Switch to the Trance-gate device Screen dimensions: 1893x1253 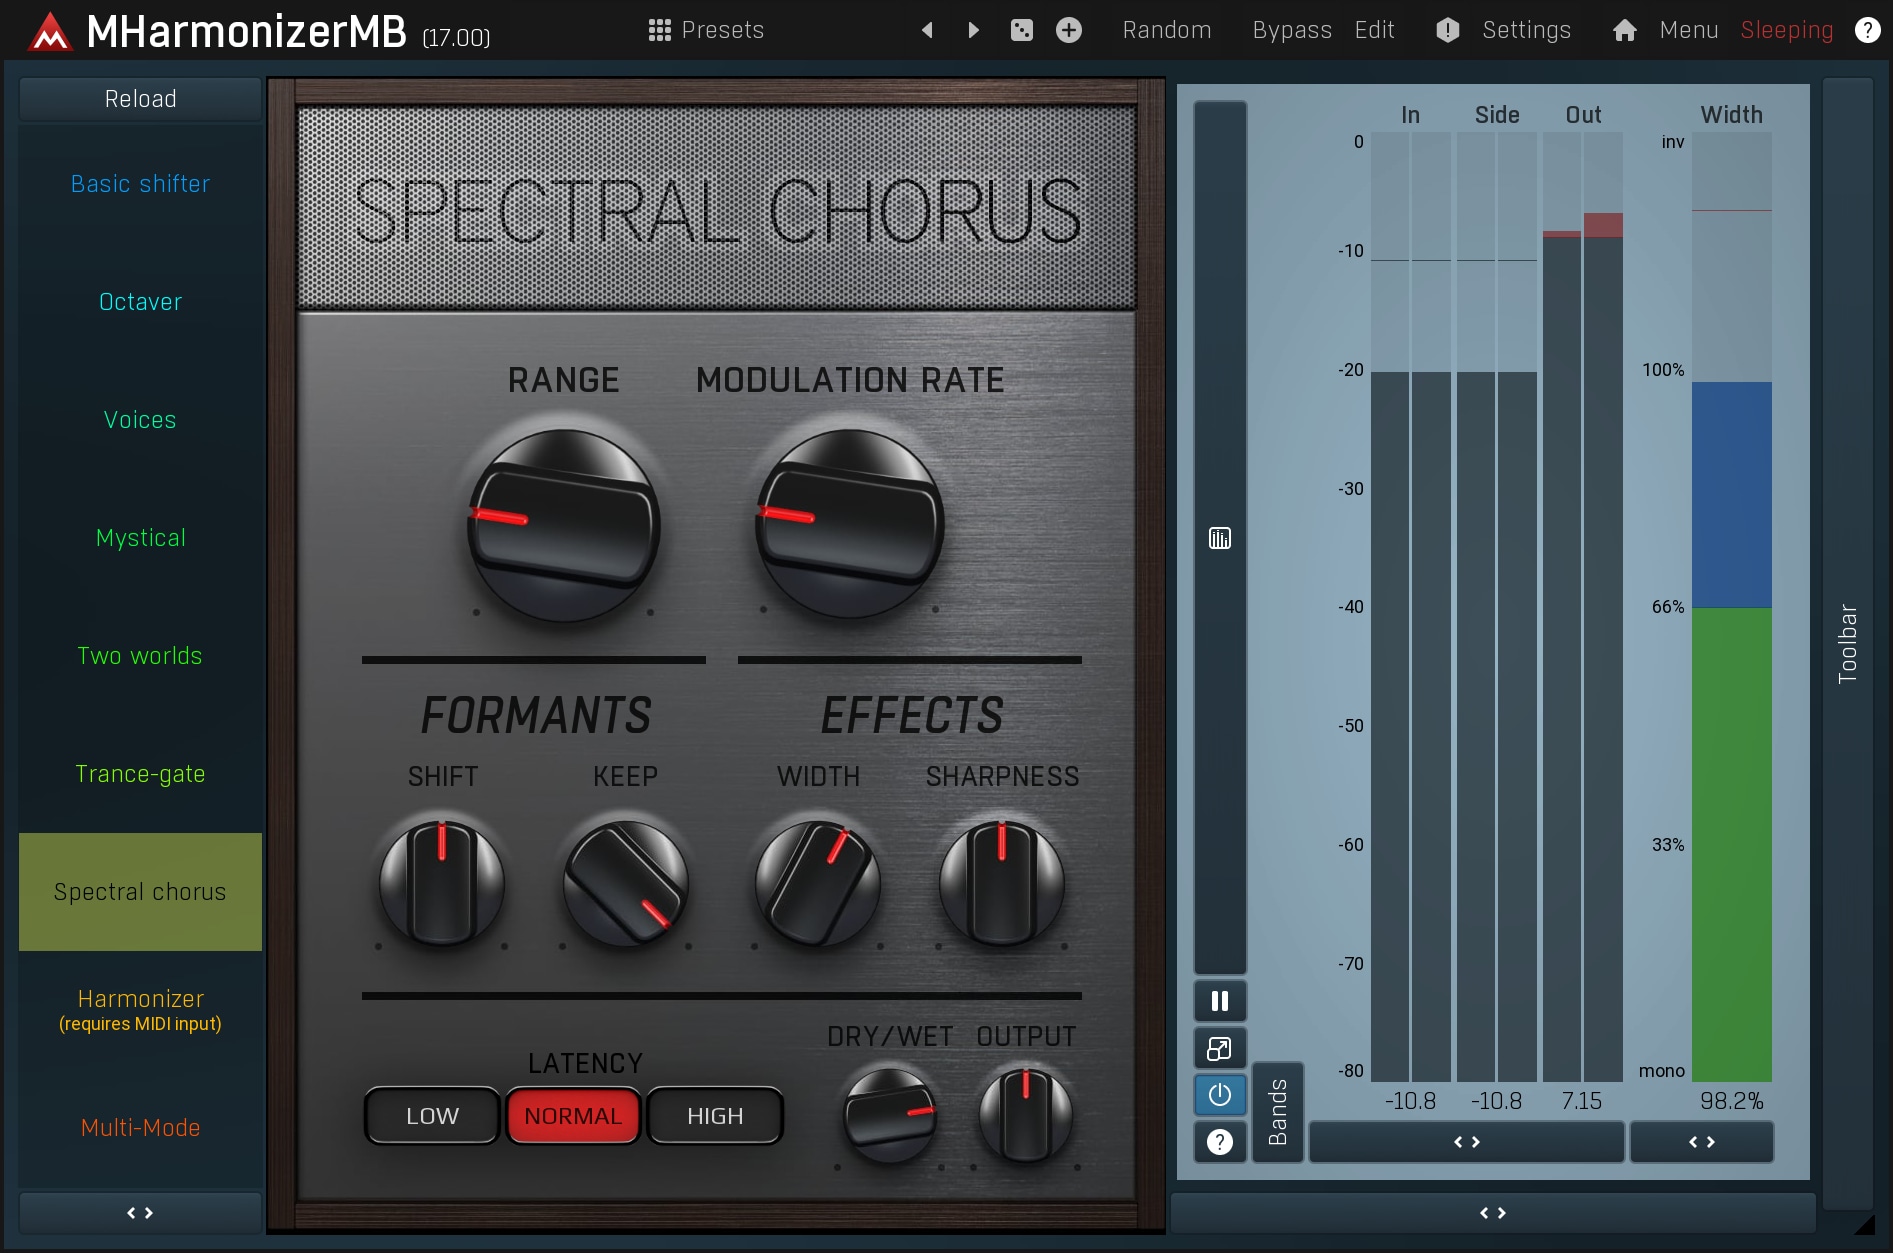140,774
